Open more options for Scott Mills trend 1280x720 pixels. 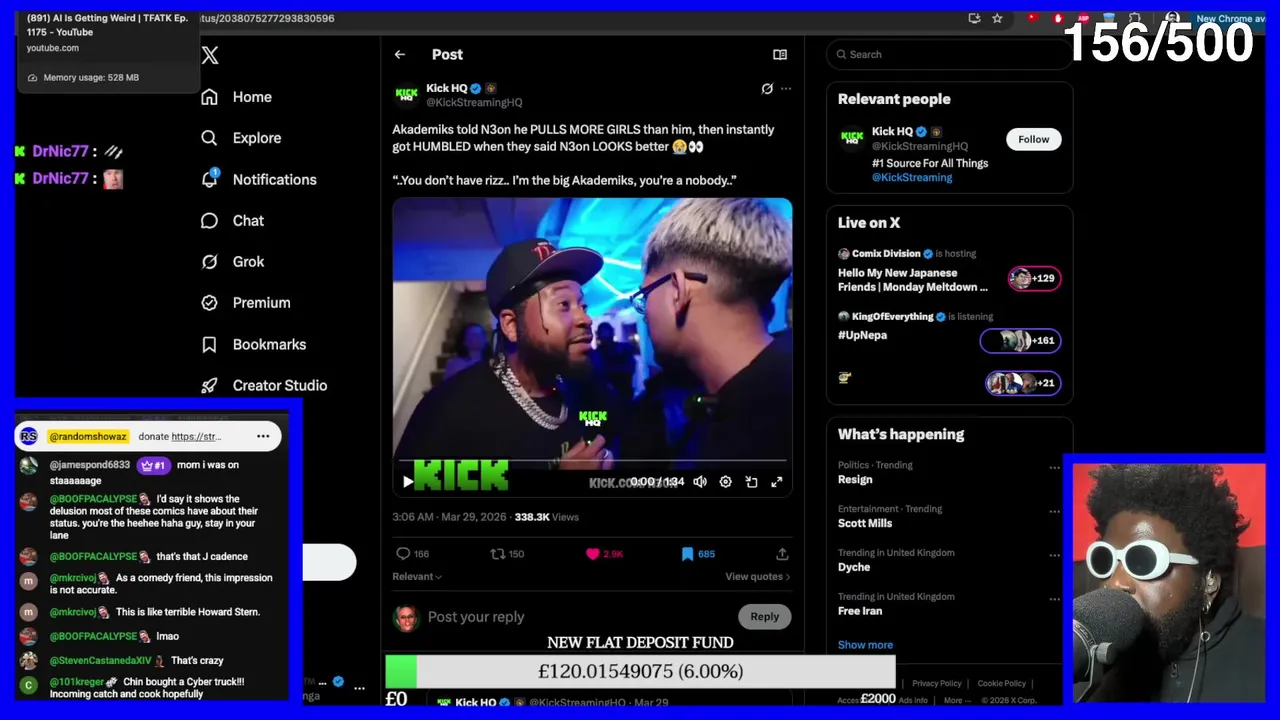(1054, 511)
